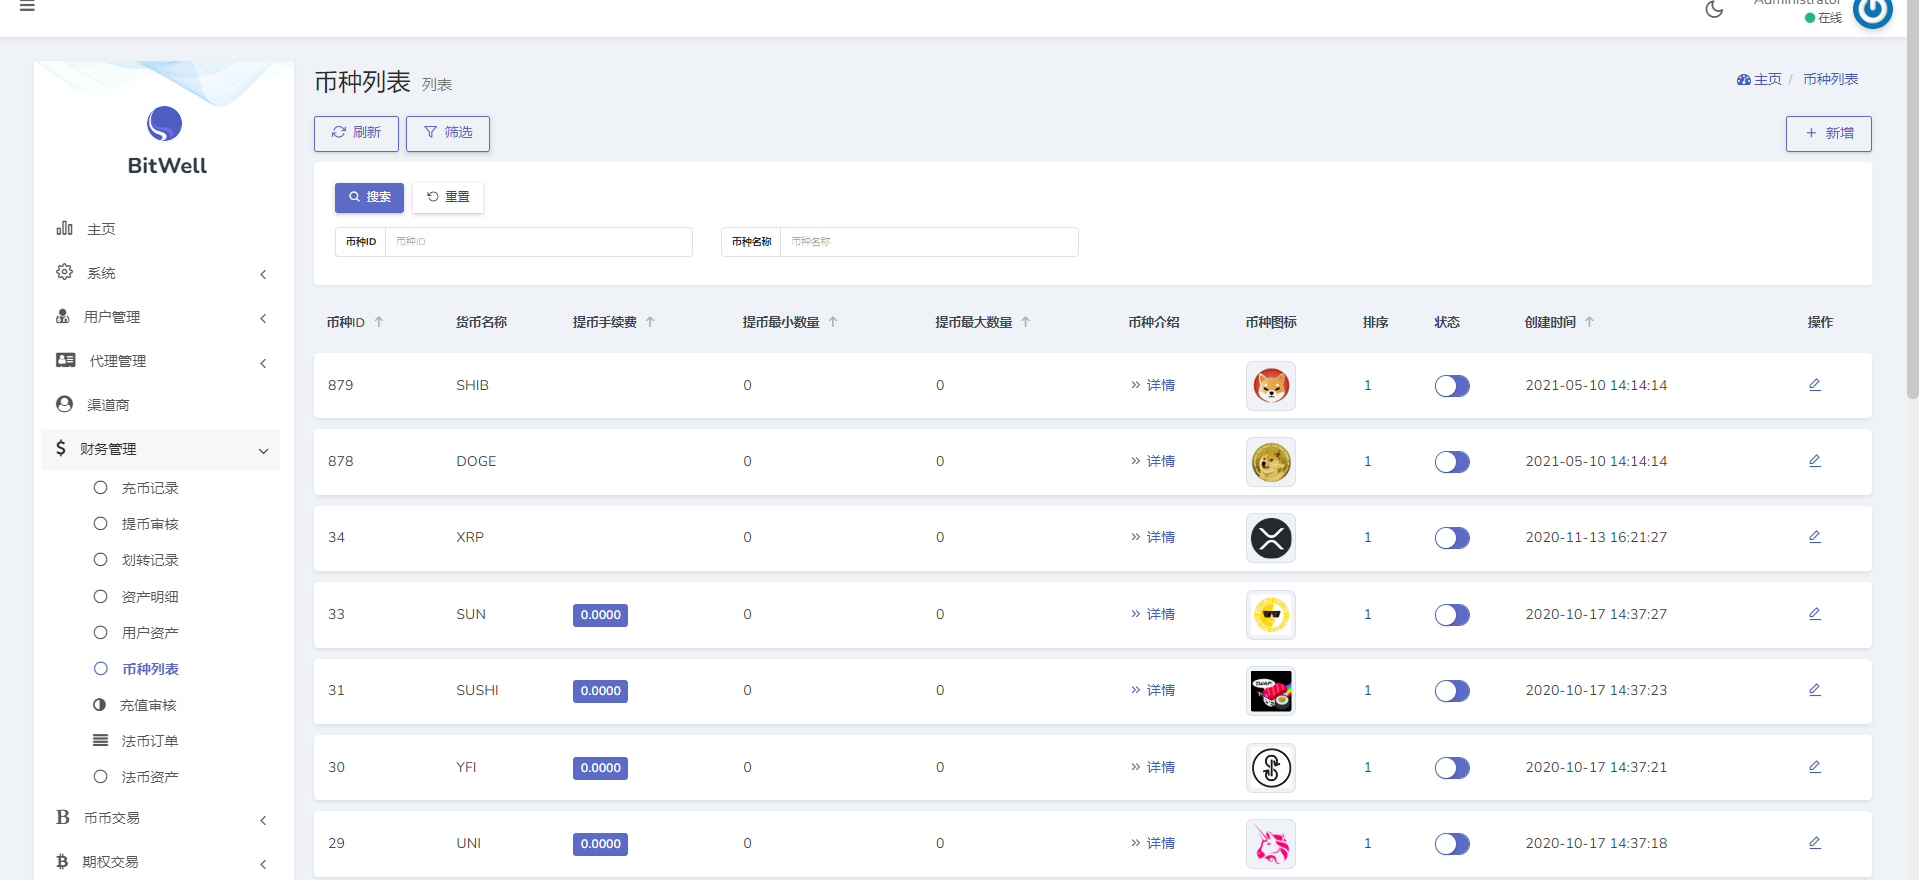
Task: Sort by 币种ID column arrow
Action: click(x=379, y=322)
